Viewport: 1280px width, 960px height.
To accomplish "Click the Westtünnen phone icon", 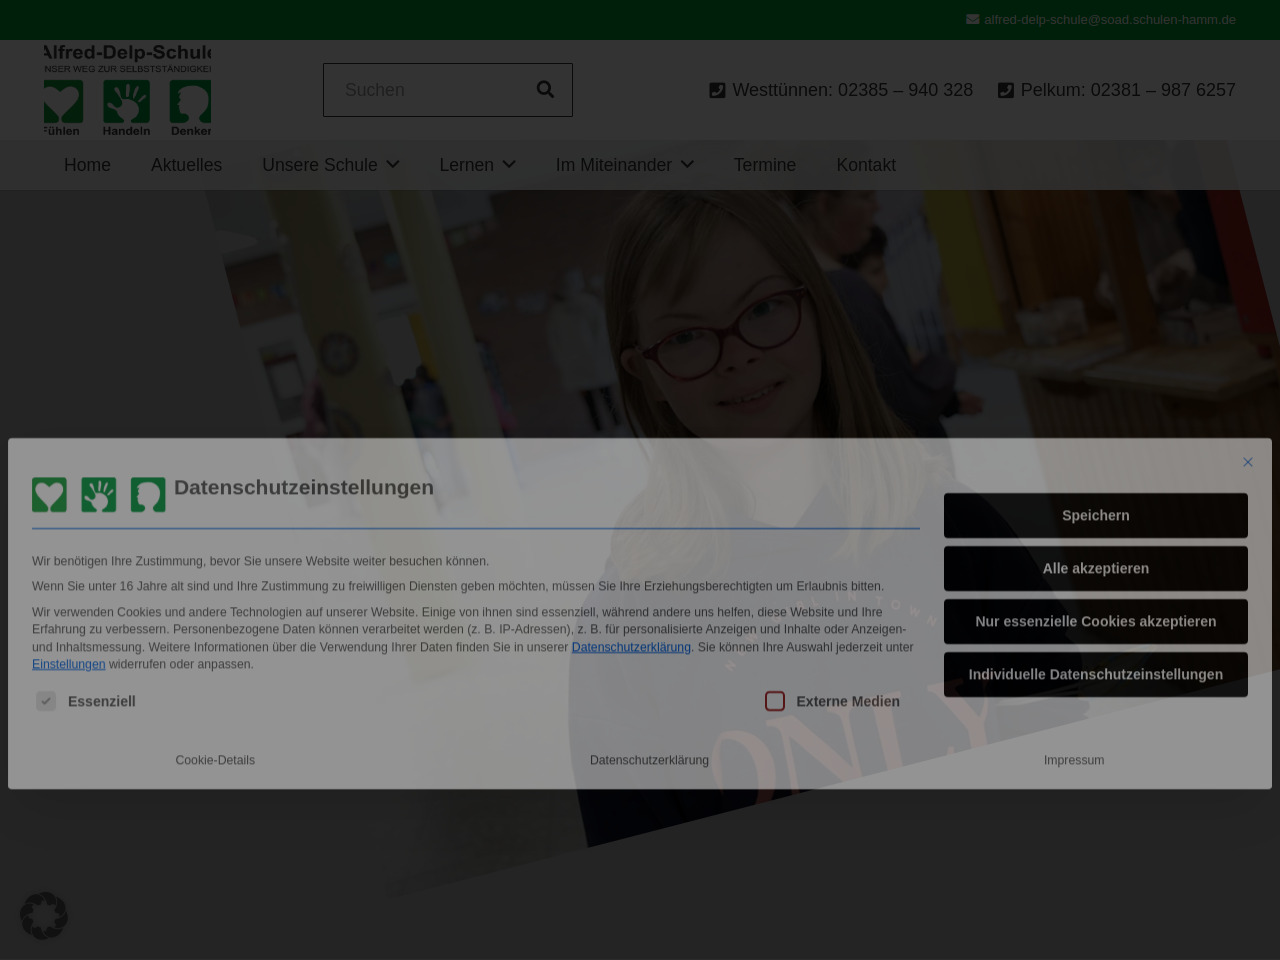I will pos(717,90).
